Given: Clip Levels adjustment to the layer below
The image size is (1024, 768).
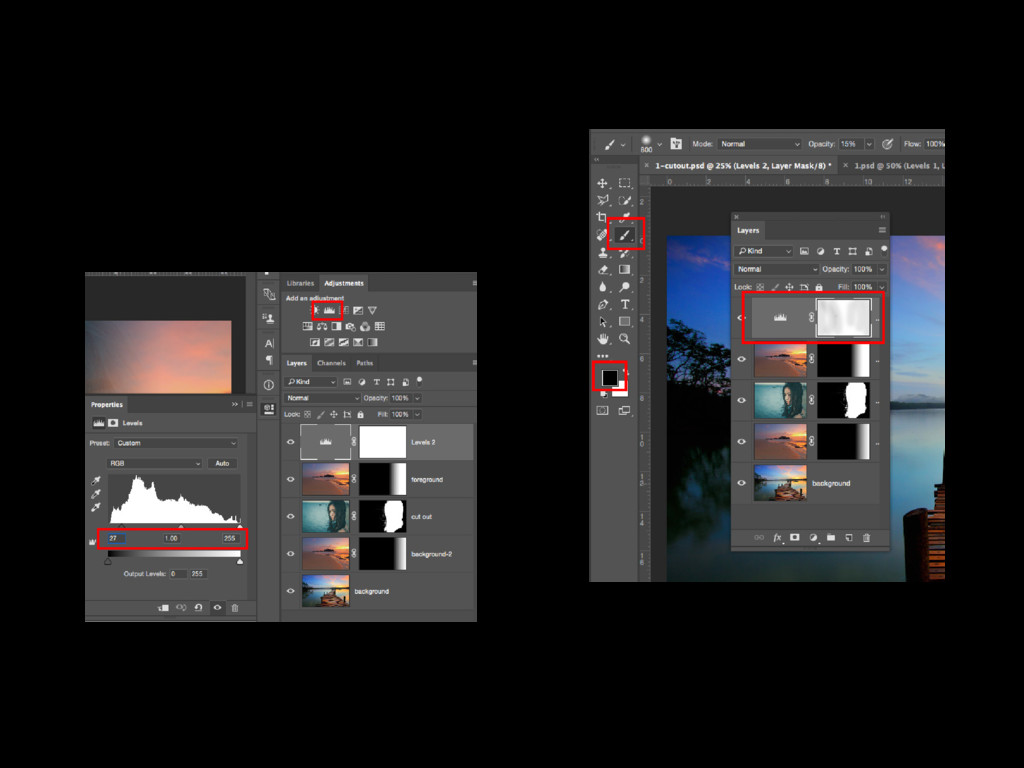Looking at the screenshot, I should 163,608.
